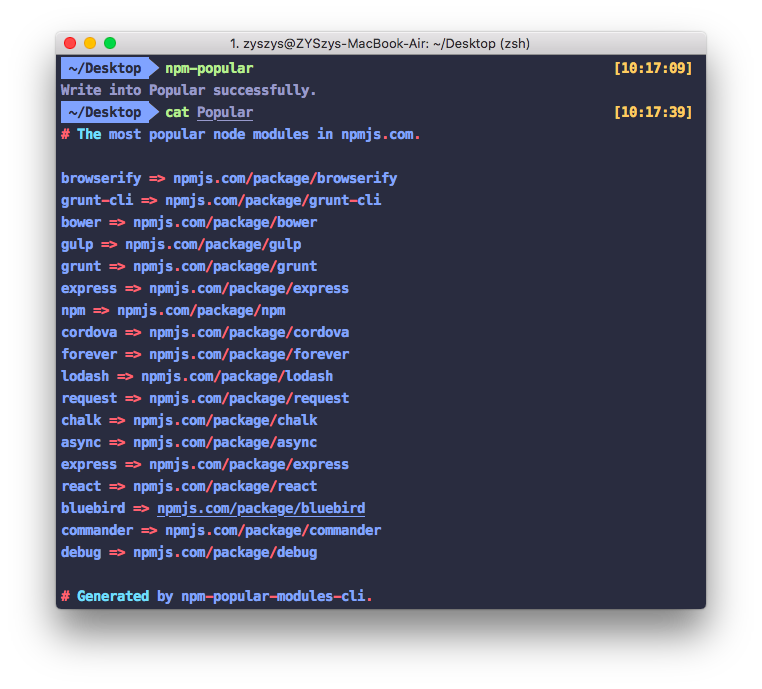Image resolution: width=762 pixels, height=689 pixels.
Task: Click the lodash module name at line start
Action: click(85, 377)
